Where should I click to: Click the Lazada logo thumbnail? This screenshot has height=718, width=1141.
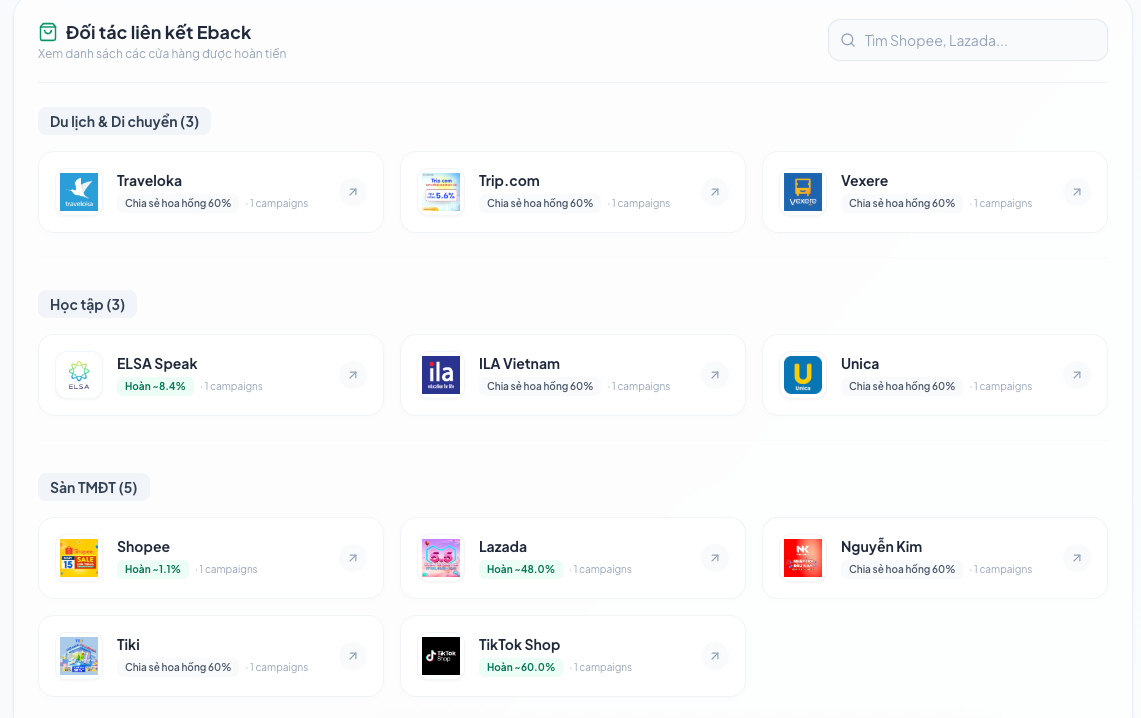click(441, 558)
